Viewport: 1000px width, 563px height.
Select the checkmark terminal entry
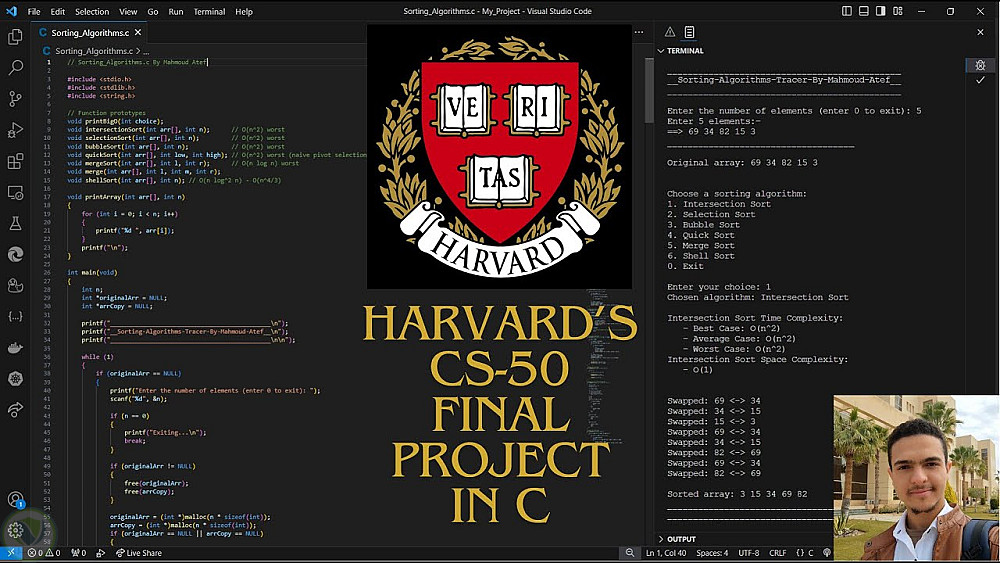[x=980, y=80]
